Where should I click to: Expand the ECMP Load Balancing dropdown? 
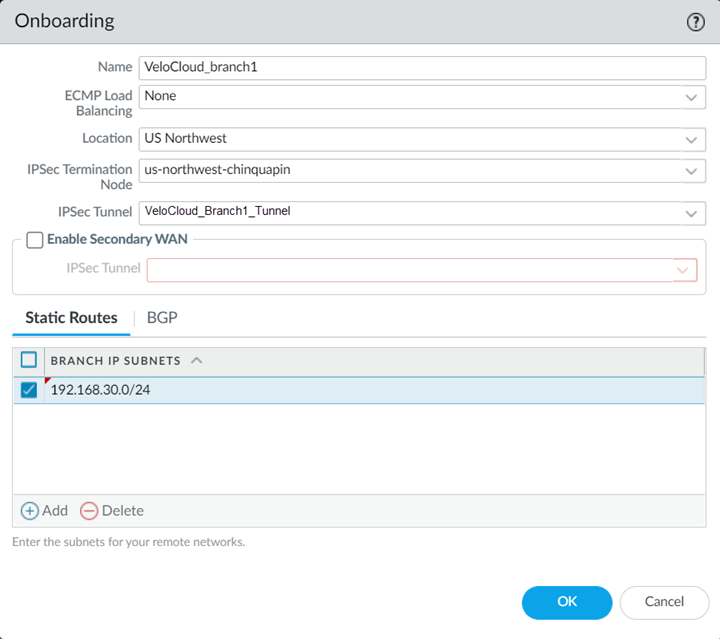[x=690, y=97]
